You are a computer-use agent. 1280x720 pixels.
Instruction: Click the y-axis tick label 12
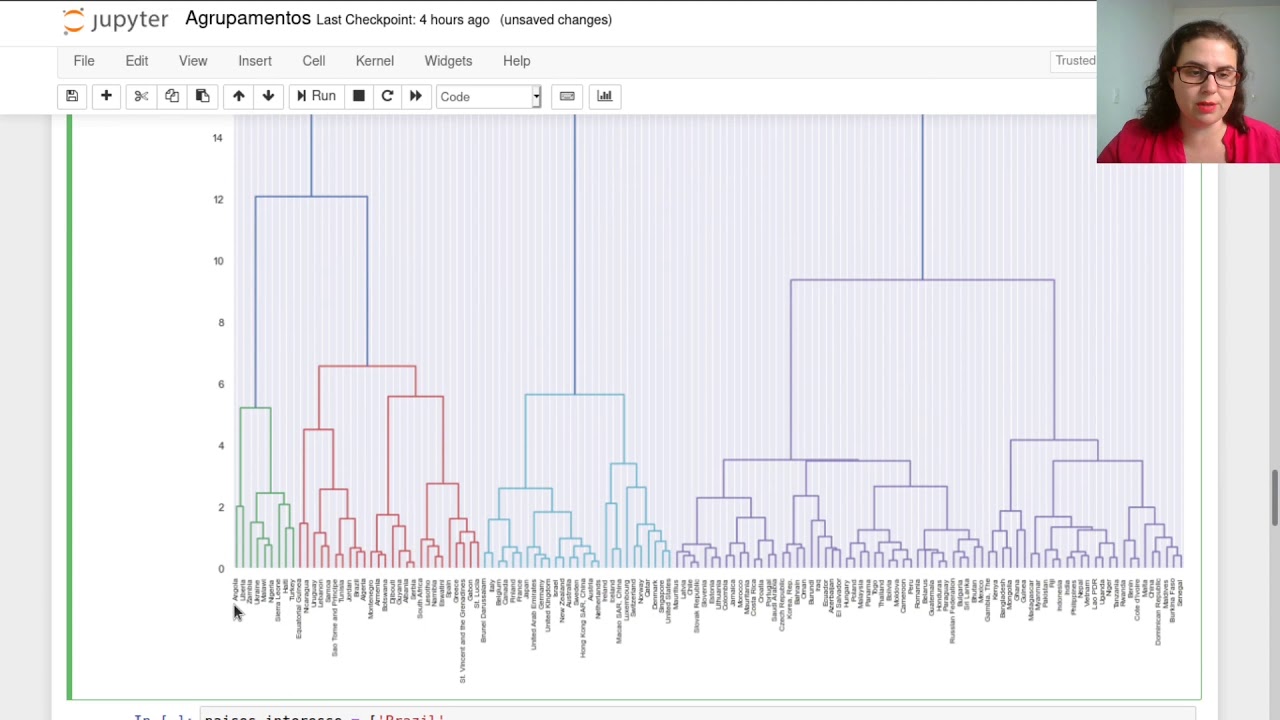click(218, 199)
